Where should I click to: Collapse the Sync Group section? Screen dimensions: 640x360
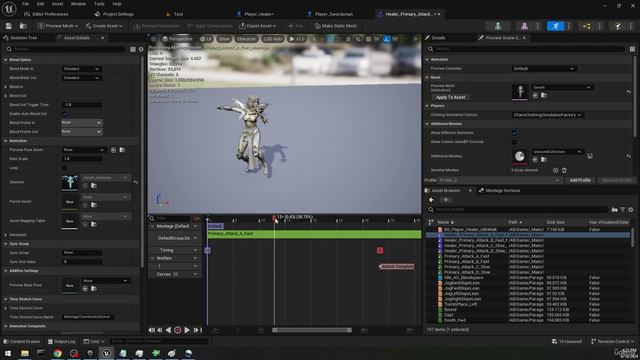click(6, 244)
